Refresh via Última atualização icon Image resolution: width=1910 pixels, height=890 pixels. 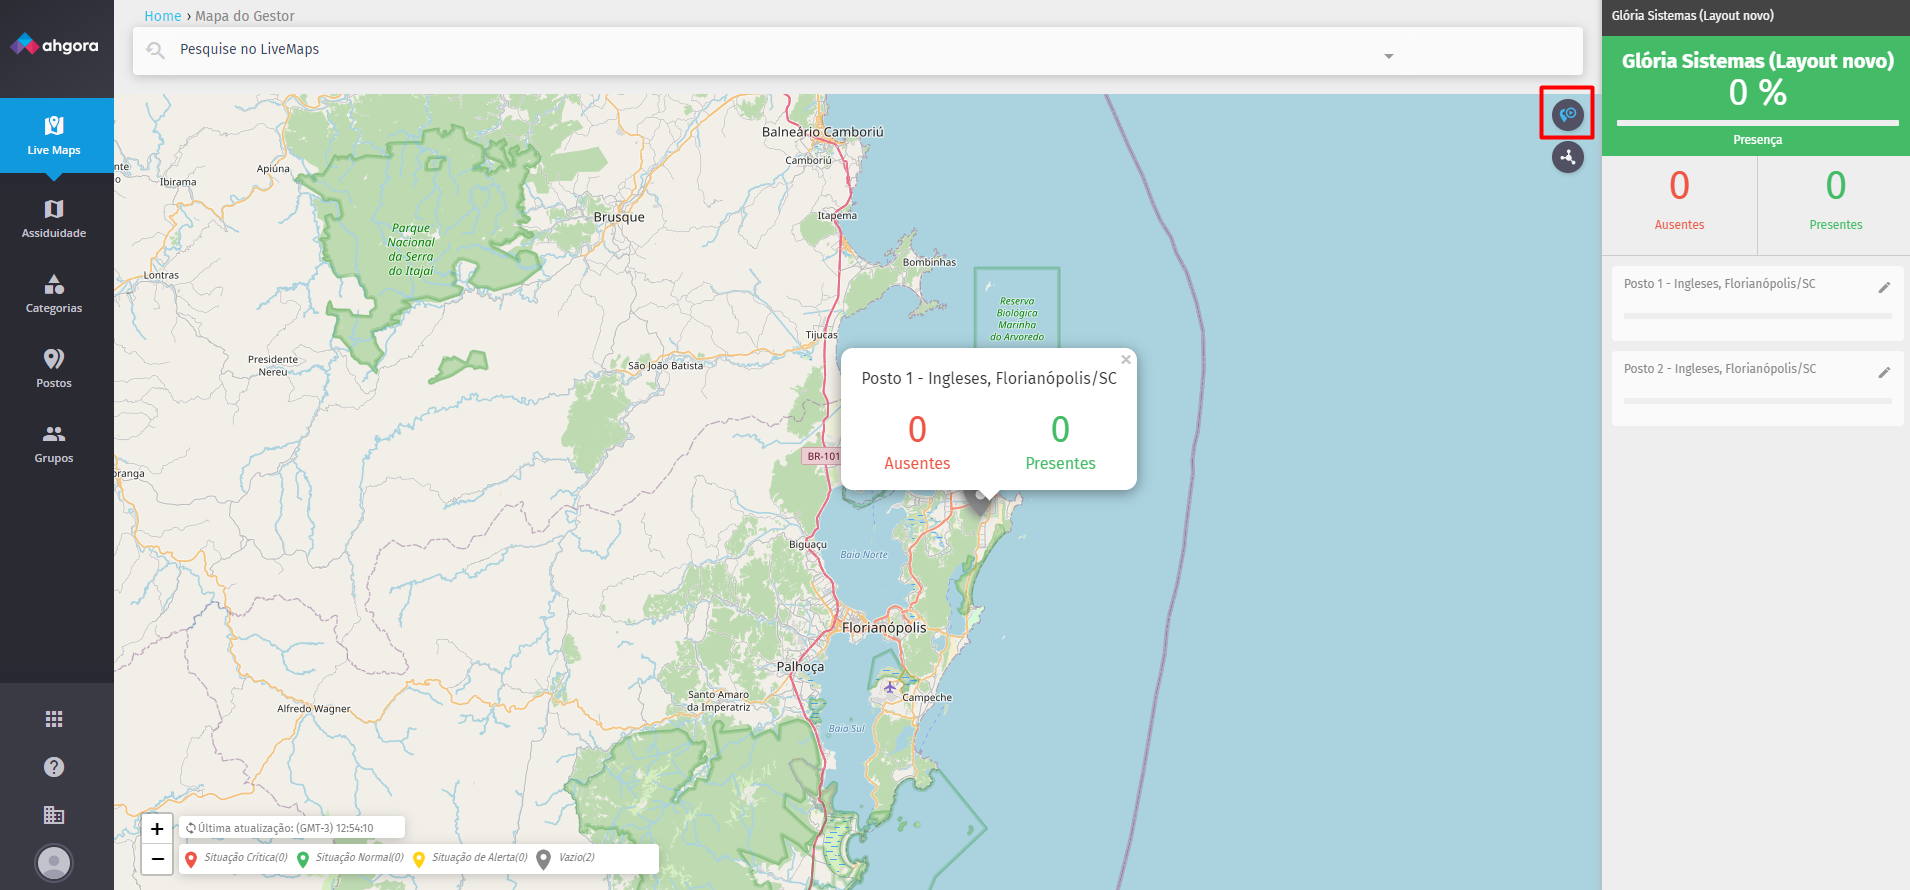pyautogui.click(x=191, y=828)
